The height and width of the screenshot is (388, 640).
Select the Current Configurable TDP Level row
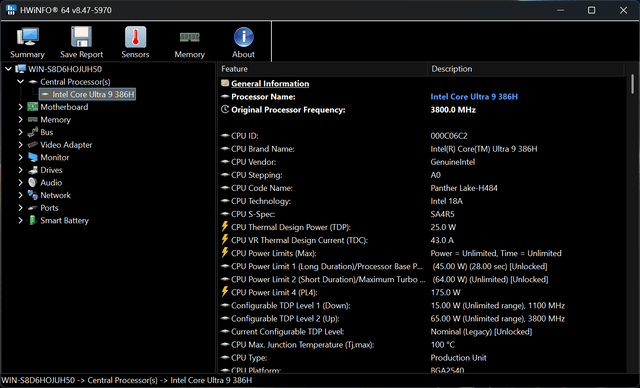click(x=422, y=332)
